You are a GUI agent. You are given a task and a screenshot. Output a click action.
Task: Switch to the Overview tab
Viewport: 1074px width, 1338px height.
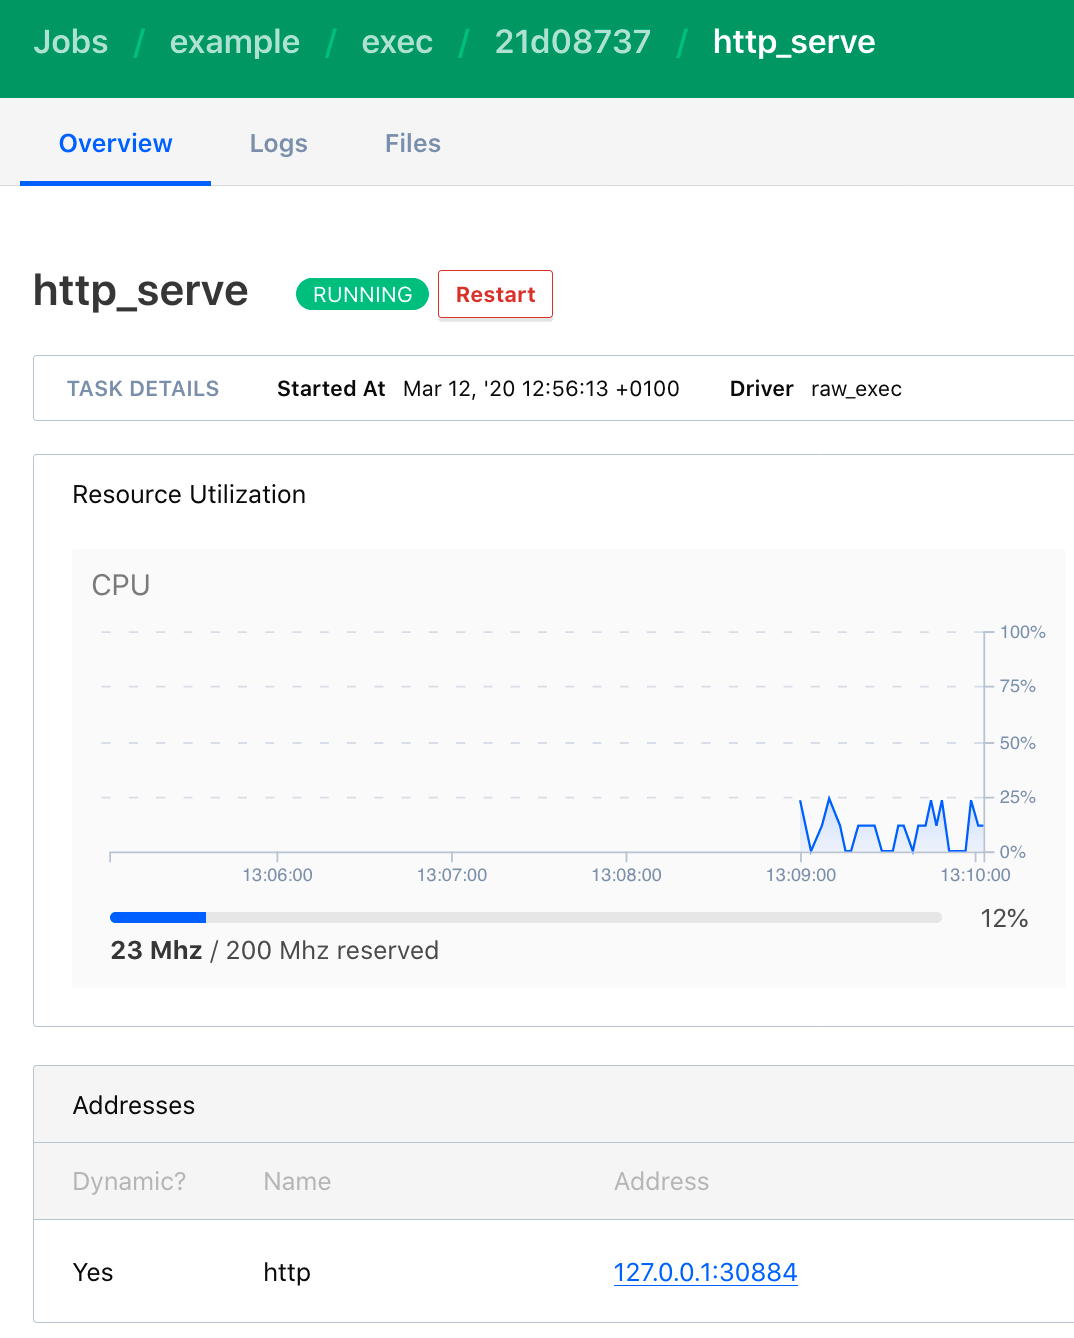pos(115,143)
